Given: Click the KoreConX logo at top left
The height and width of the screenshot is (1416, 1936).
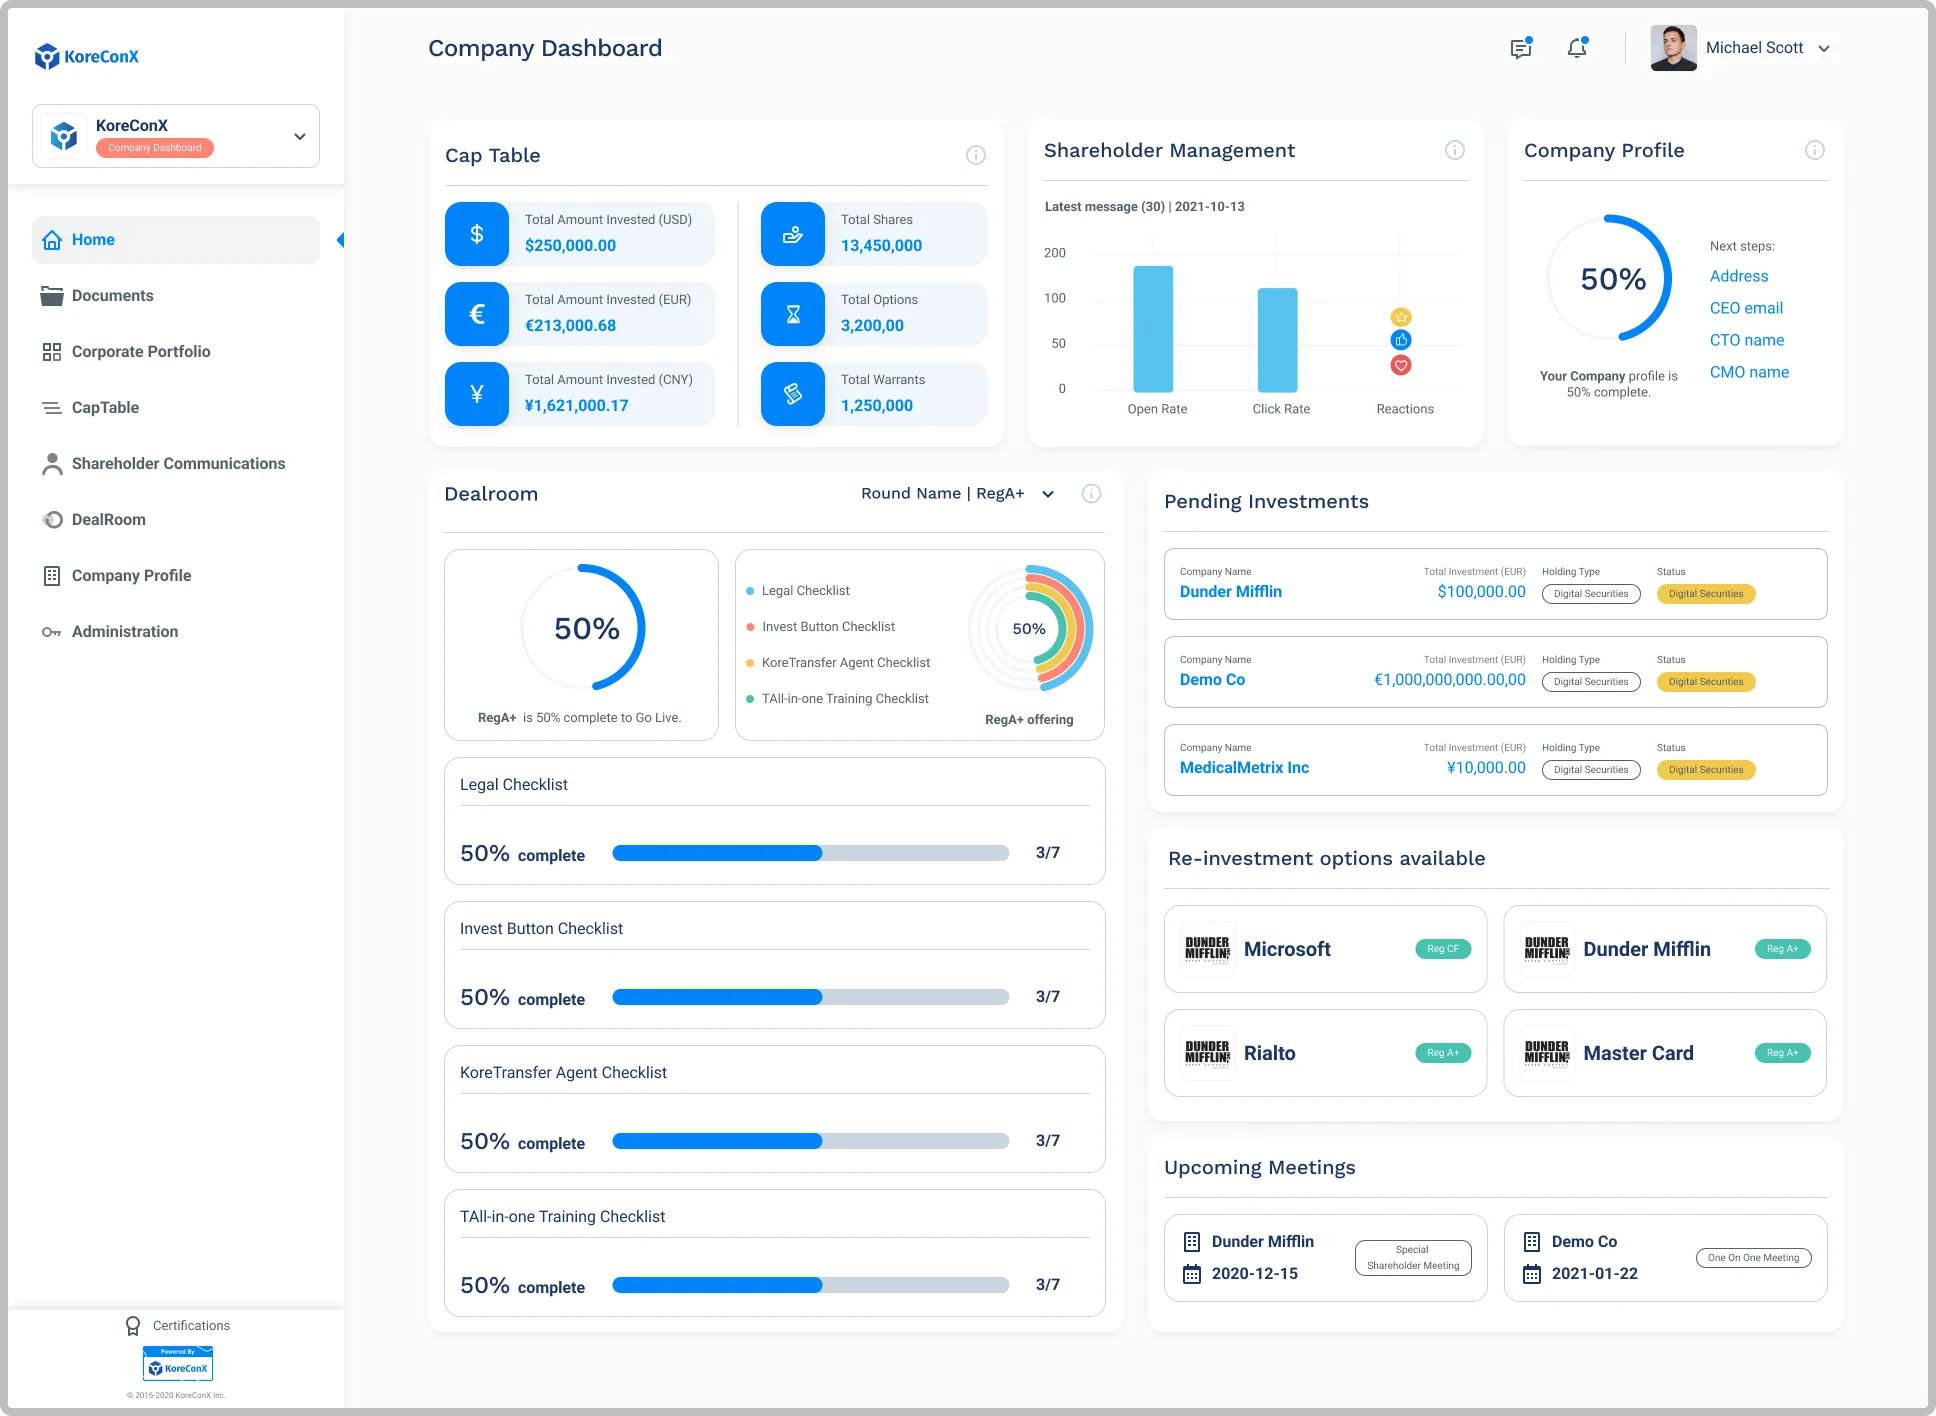Looking at the screenshot, I should tap(87, 56).
